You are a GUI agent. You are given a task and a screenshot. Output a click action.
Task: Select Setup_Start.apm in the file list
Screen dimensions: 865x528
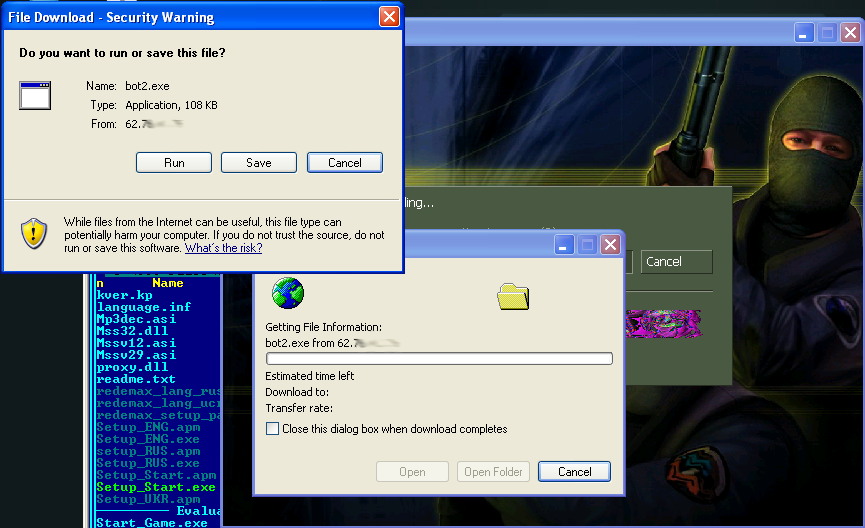(x=156, y=476)
